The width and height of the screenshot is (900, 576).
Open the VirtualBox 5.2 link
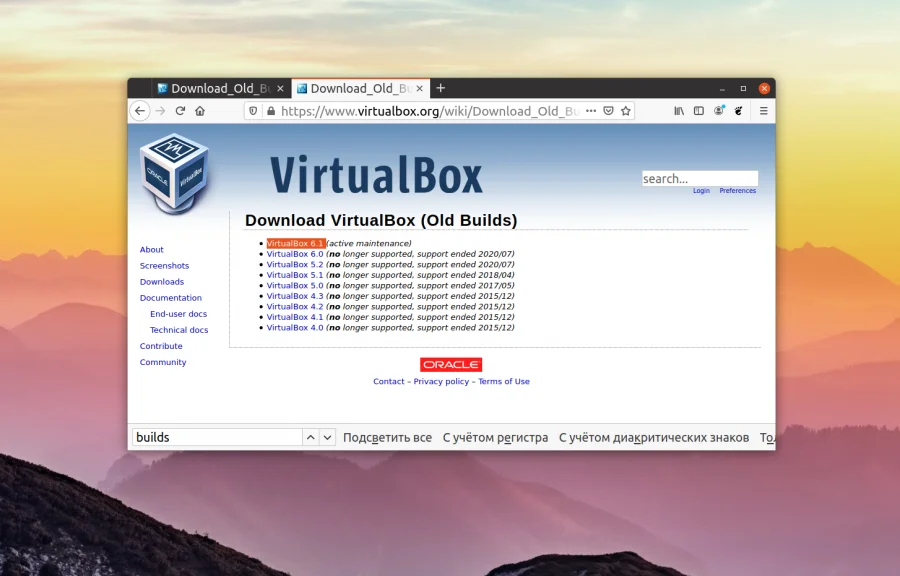tap(293, 264)
